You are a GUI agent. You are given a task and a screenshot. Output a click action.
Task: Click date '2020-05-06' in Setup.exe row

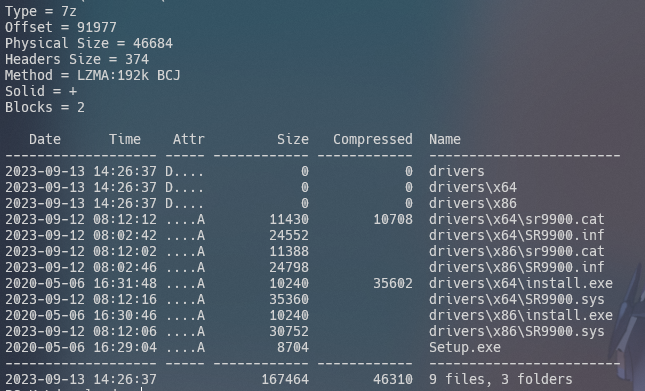[x=45, y=348]
